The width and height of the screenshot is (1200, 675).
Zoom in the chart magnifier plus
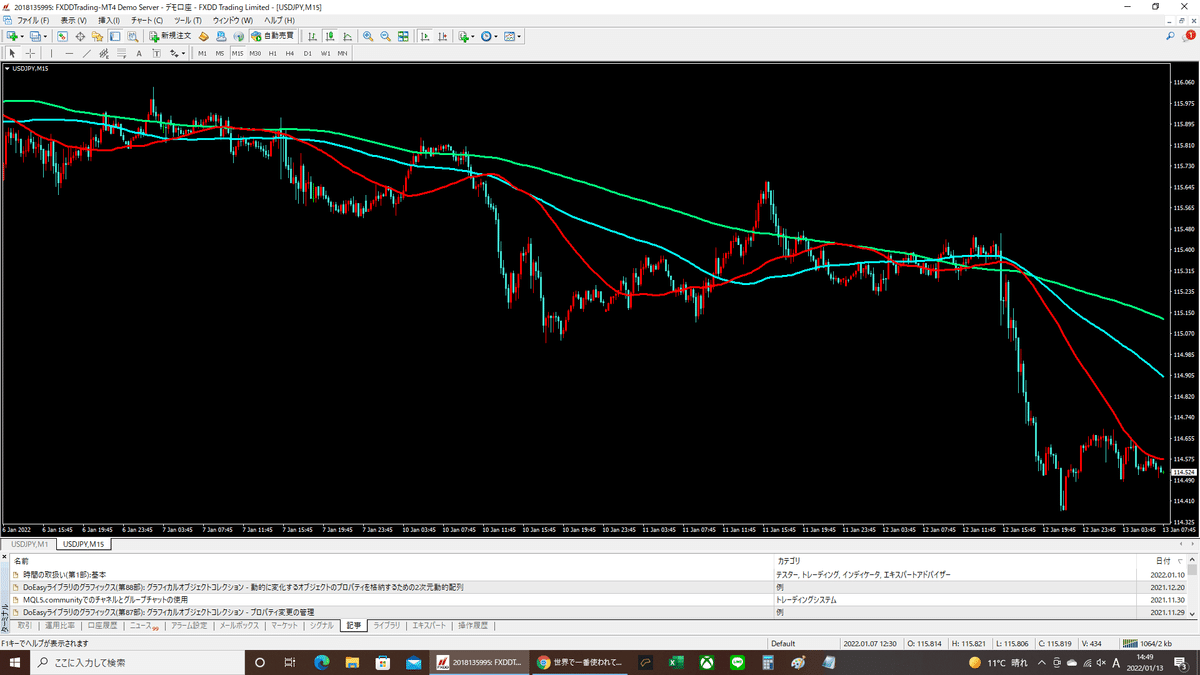pyautogui.click(x=368, y=36)
